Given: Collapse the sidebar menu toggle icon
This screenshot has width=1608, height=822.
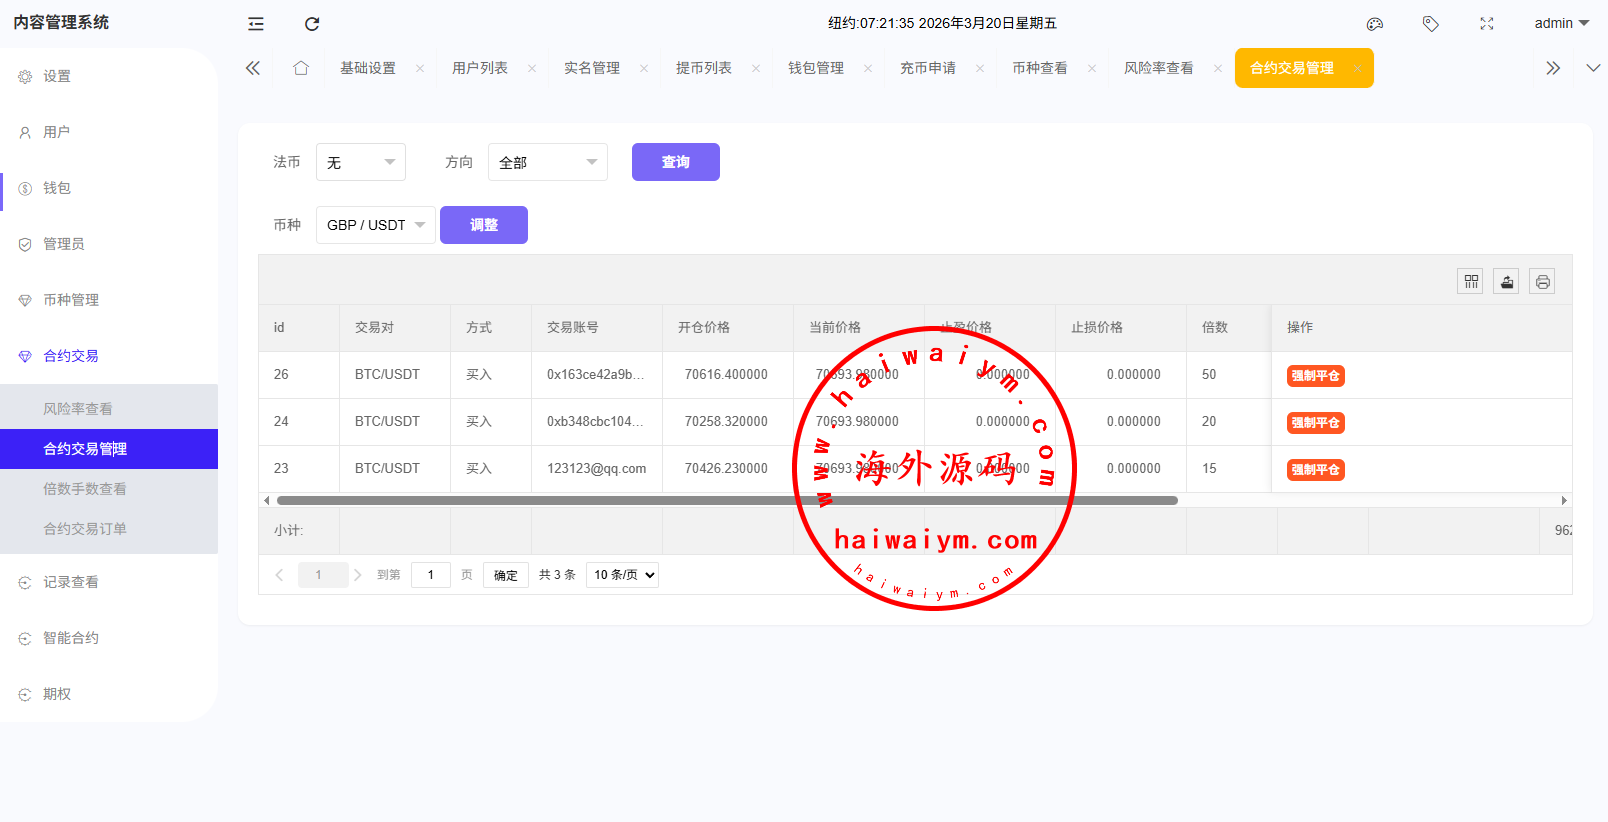Looking at the screenshot, I should click(256, 24).
